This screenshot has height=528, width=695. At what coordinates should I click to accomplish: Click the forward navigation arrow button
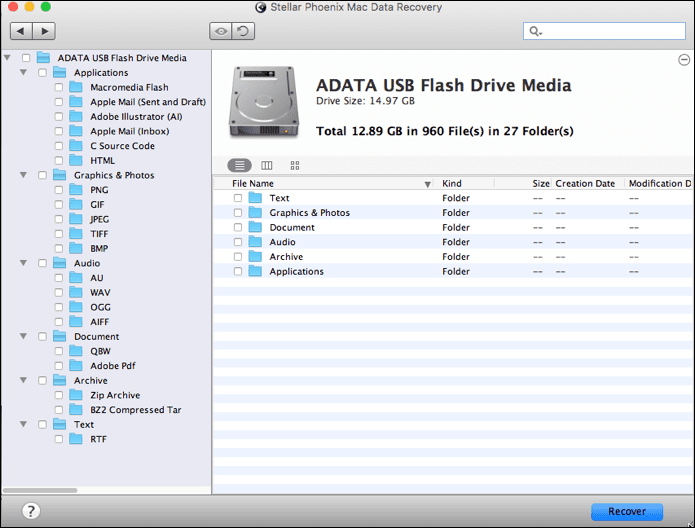click(x=44, y=31)
